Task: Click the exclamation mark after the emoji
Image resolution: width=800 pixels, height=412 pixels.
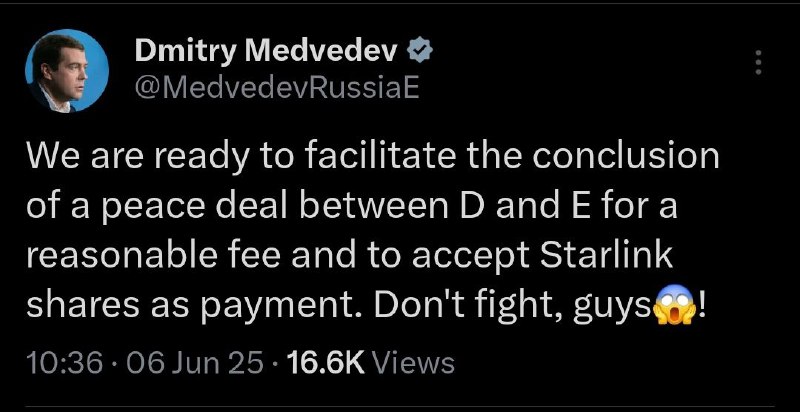Action: tap(702, 306)
